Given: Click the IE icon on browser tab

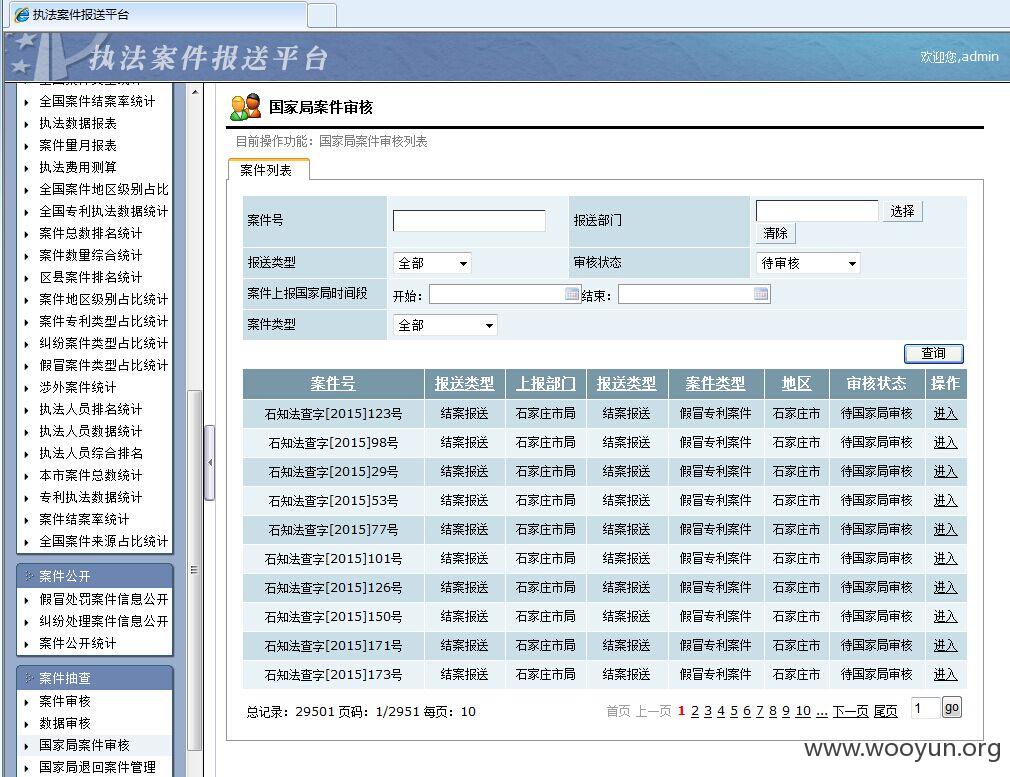Looking at the screenshot, I should coord(22,14).
